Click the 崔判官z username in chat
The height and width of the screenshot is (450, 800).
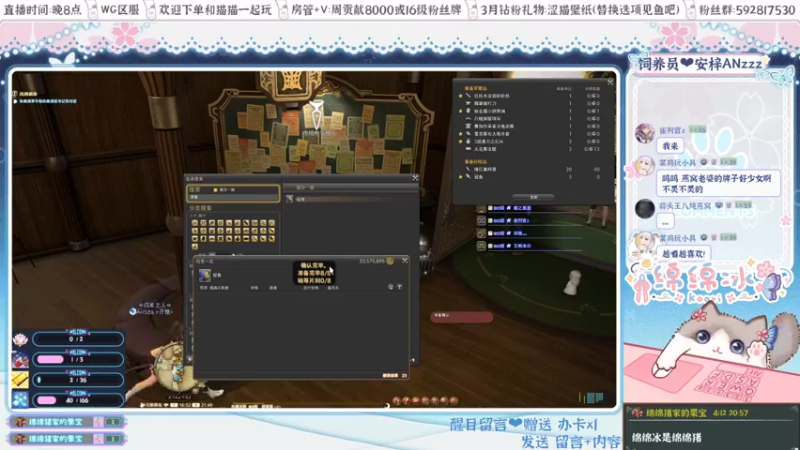pyautogui.click(x=672, y=131)
